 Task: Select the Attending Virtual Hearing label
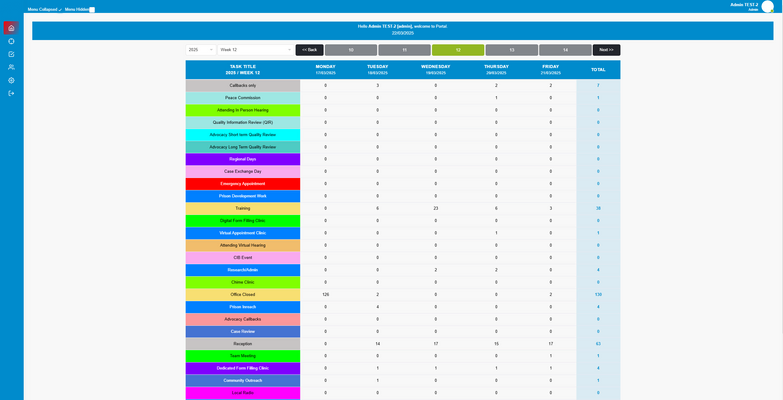243,245
